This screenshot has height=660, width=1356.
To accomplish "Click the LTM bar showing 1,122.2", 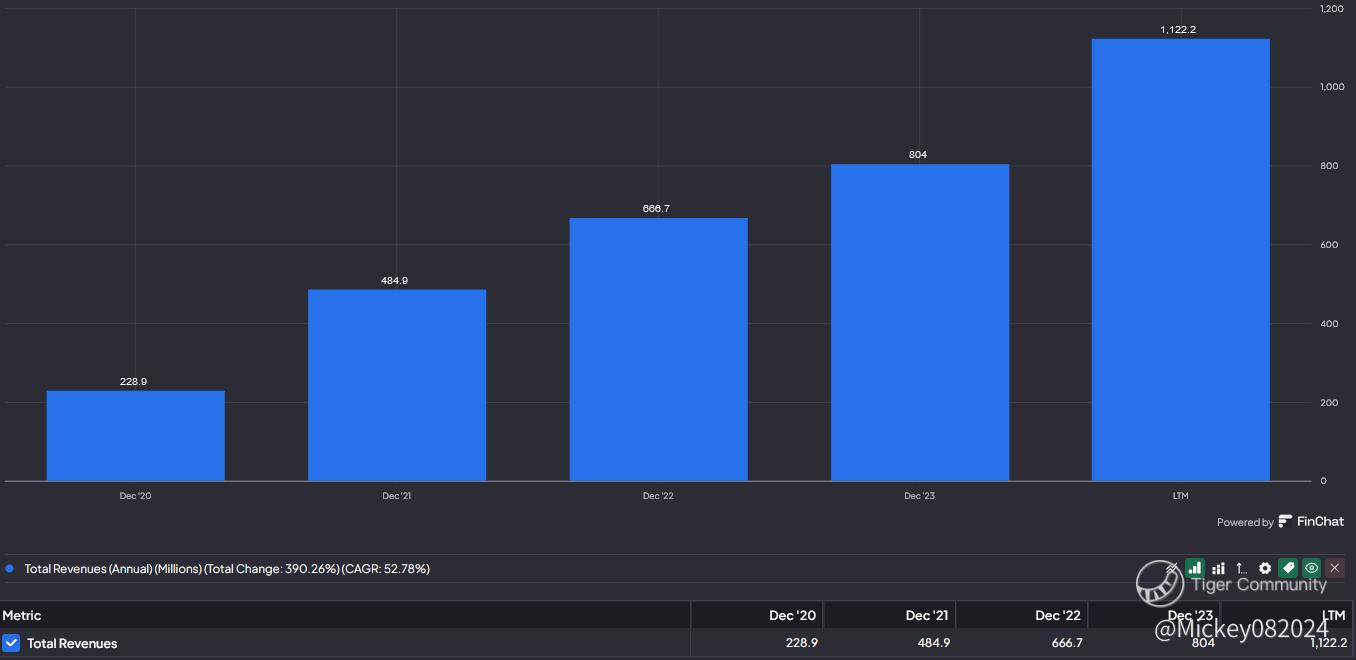I will (x=1181, y=260).
